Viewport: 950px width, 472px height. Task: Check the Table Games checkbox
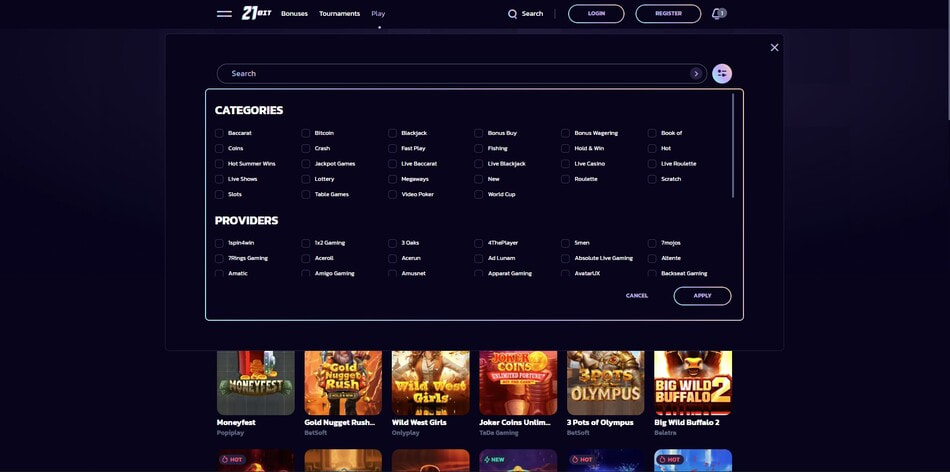pos(306,194)
